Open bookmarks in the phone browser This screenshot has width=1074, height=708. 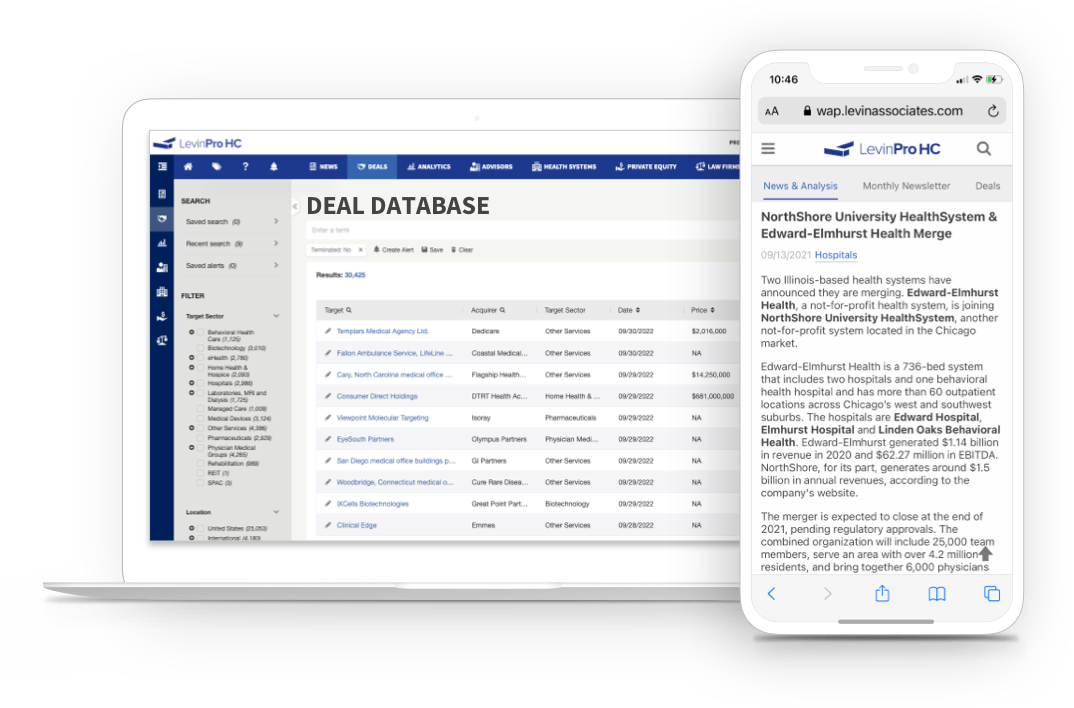(x=937, y=594)
